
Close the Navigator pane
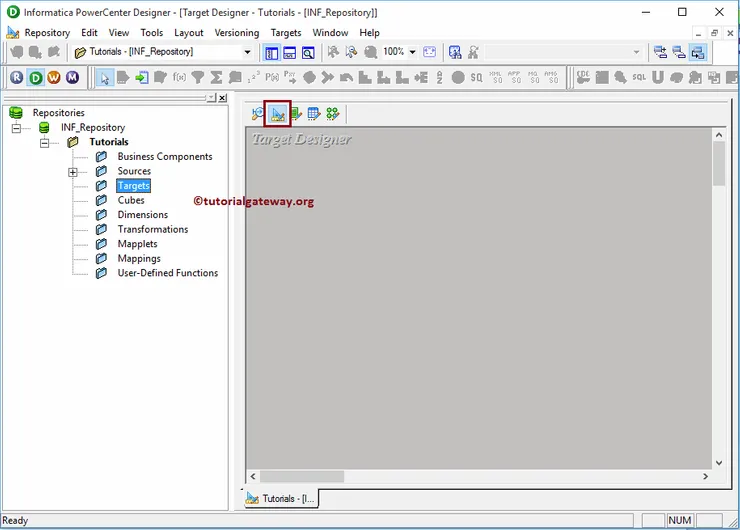coord(223,98)
